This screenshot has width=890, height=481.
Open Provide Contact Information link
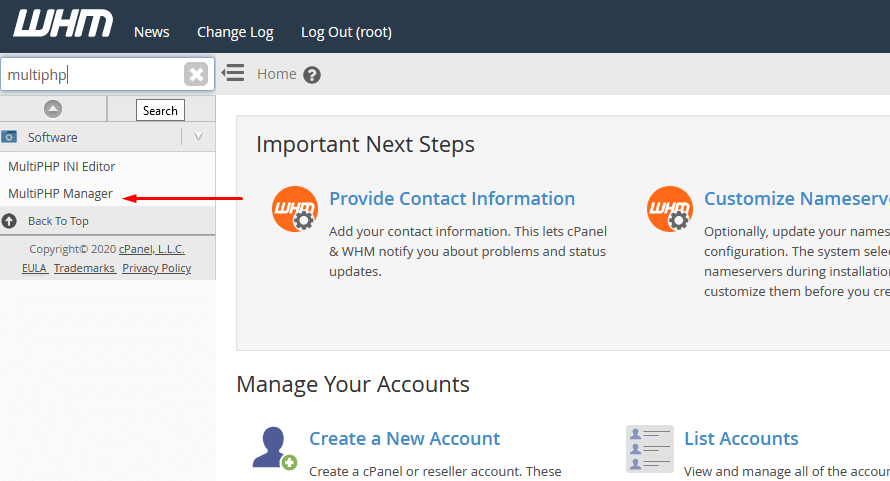tap(452, 199)
